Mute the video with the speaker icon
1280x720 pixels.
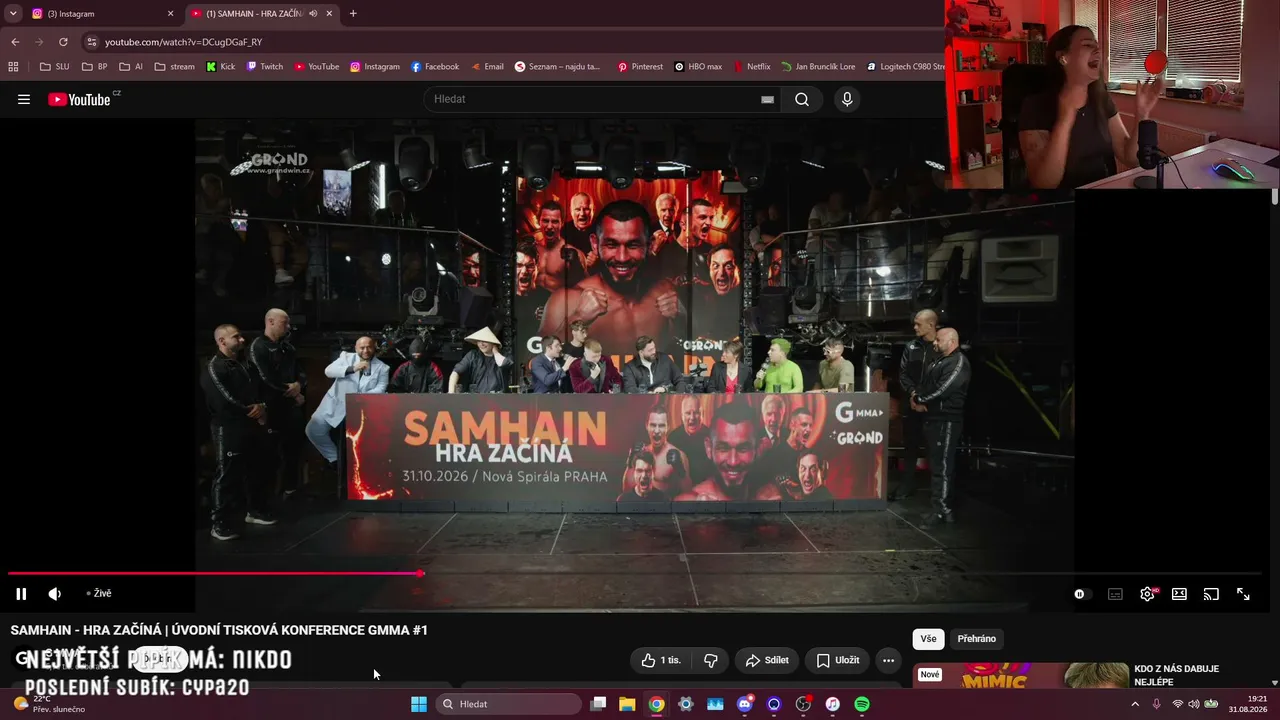click(55, 594)
